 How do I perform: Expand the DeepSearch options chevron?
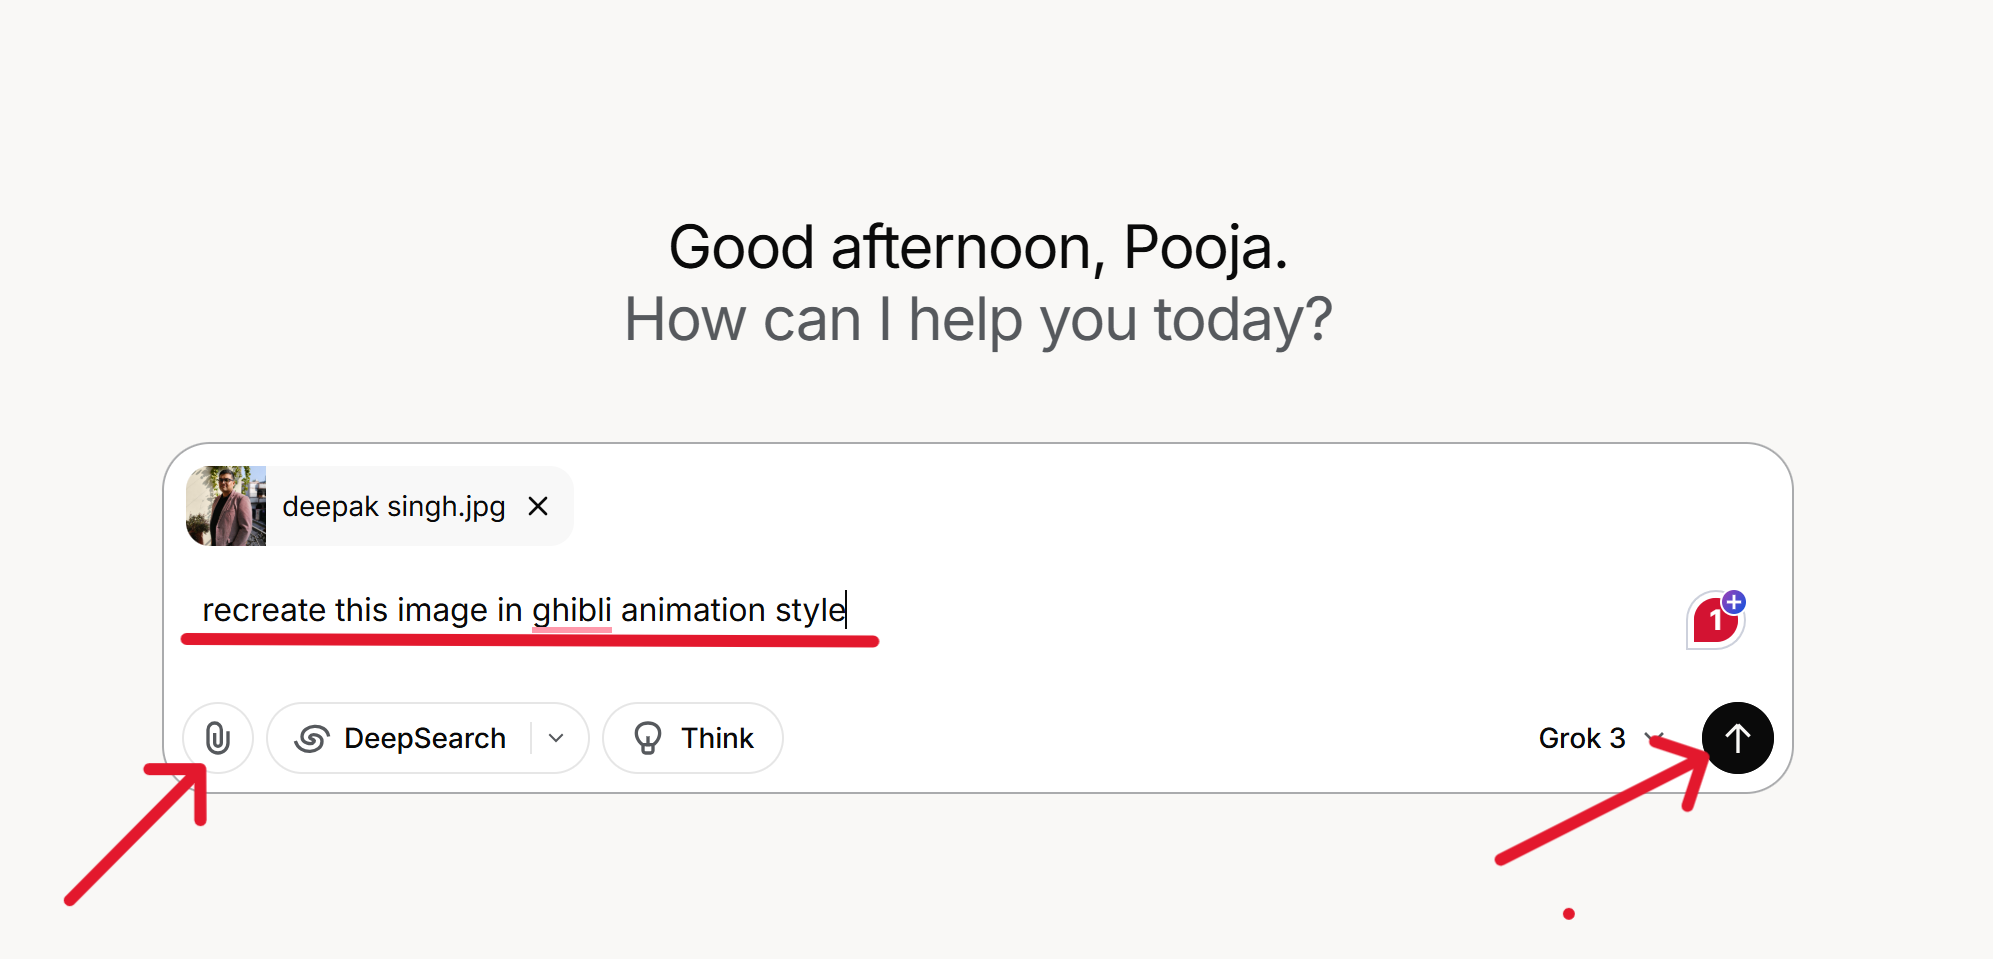pos(557,738)
